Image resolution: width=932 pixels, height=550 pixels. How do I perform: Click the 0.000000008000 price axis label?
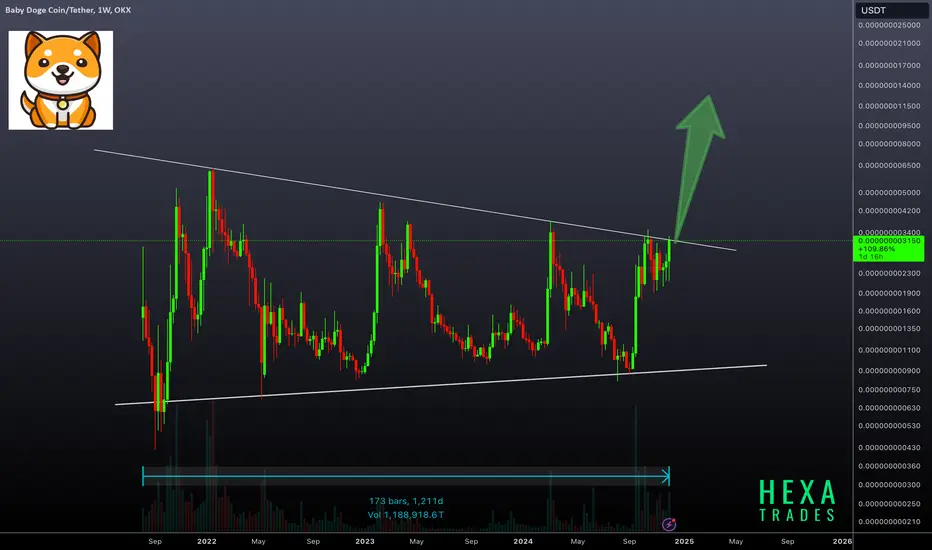[x=889, y=144]
